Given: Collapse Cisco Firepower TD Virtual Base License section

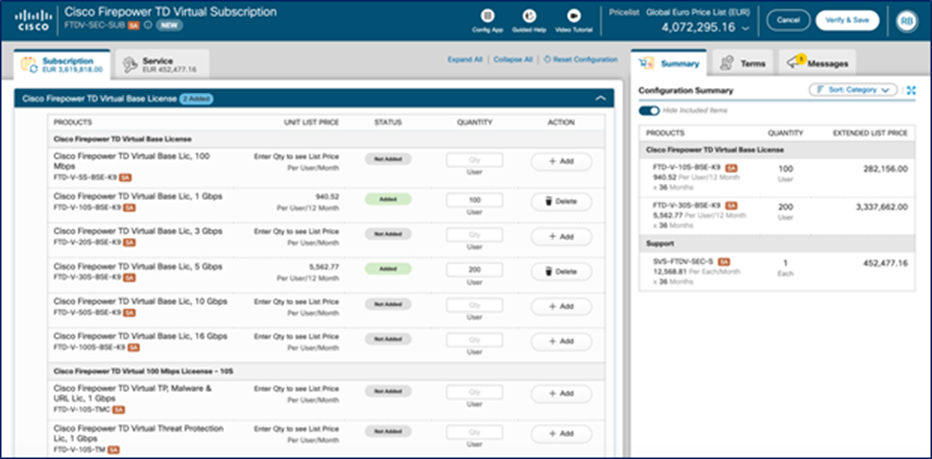Looking at the screenshot, I should 600,99.
